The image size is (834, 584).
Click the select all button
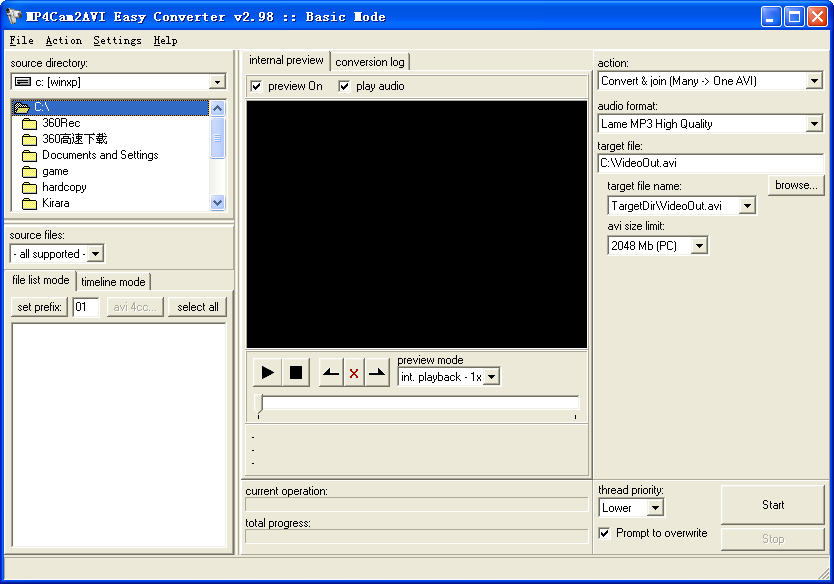(x=198, y=307)
